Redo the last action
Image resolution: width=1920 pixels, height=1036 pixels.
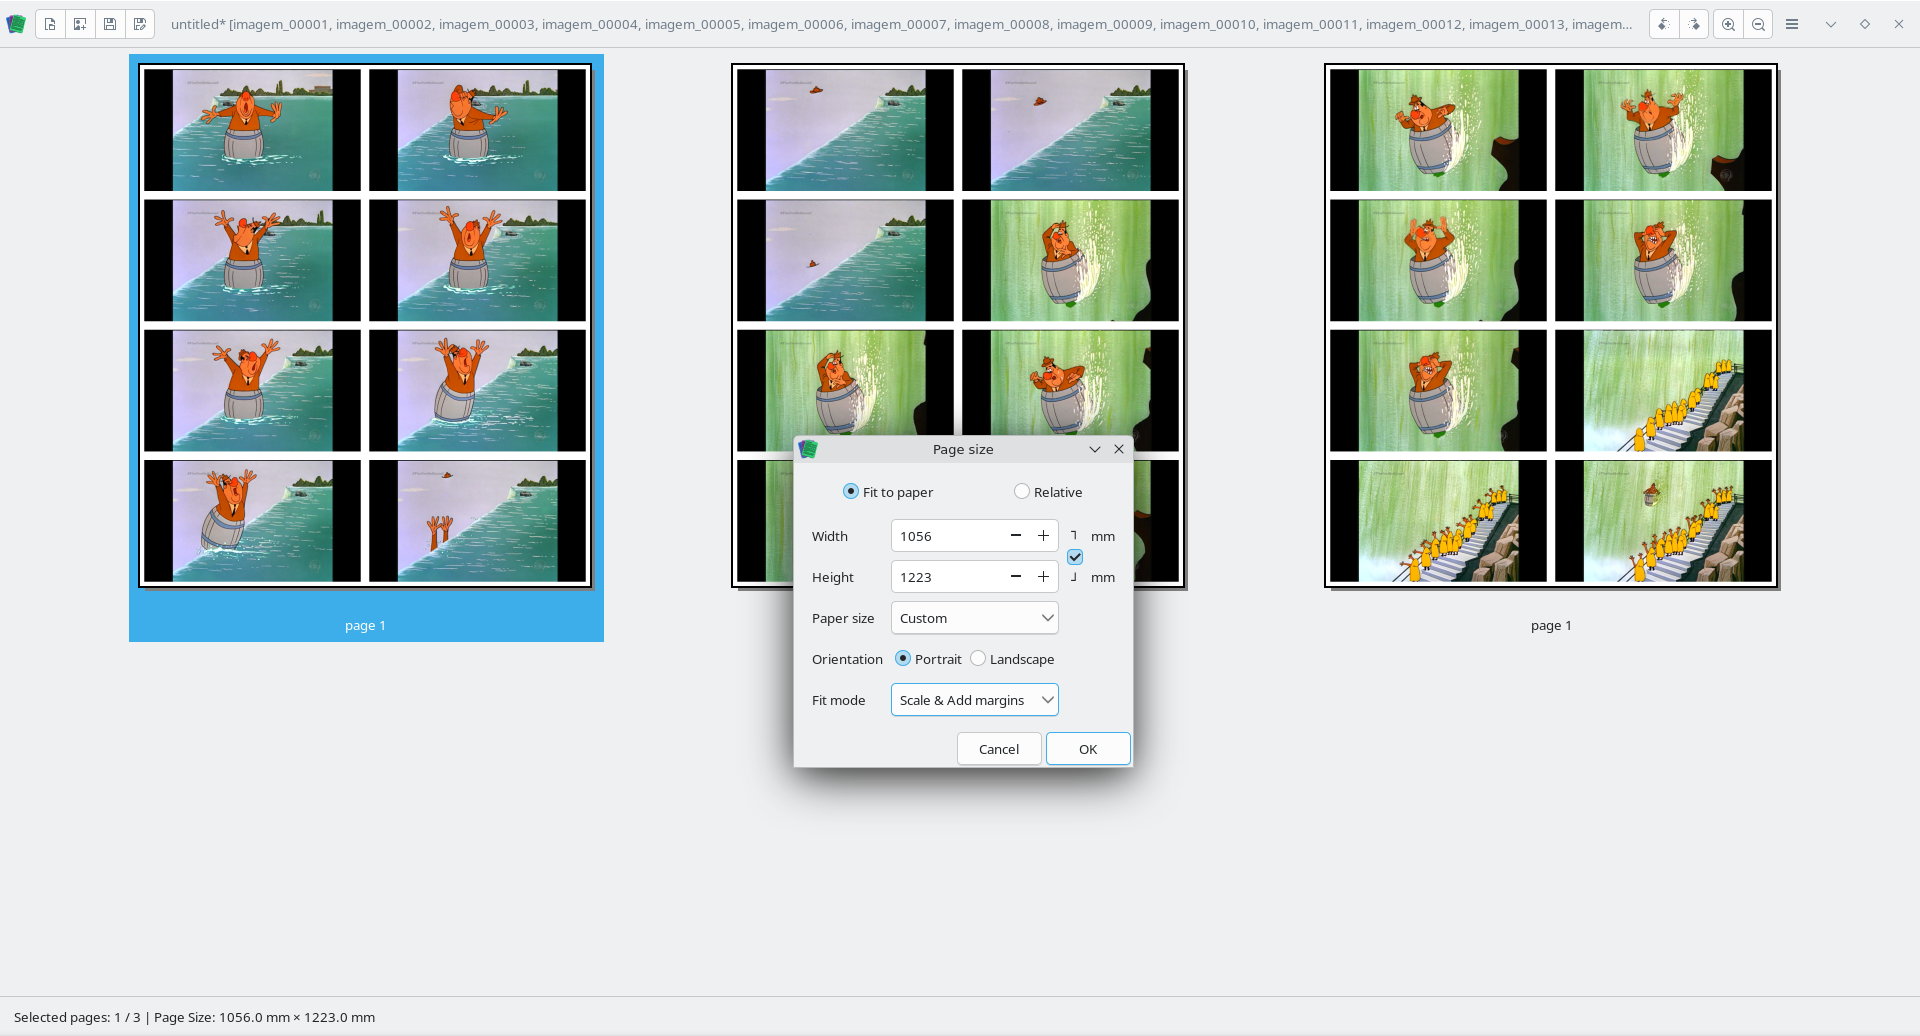(x=1693, y=24)
